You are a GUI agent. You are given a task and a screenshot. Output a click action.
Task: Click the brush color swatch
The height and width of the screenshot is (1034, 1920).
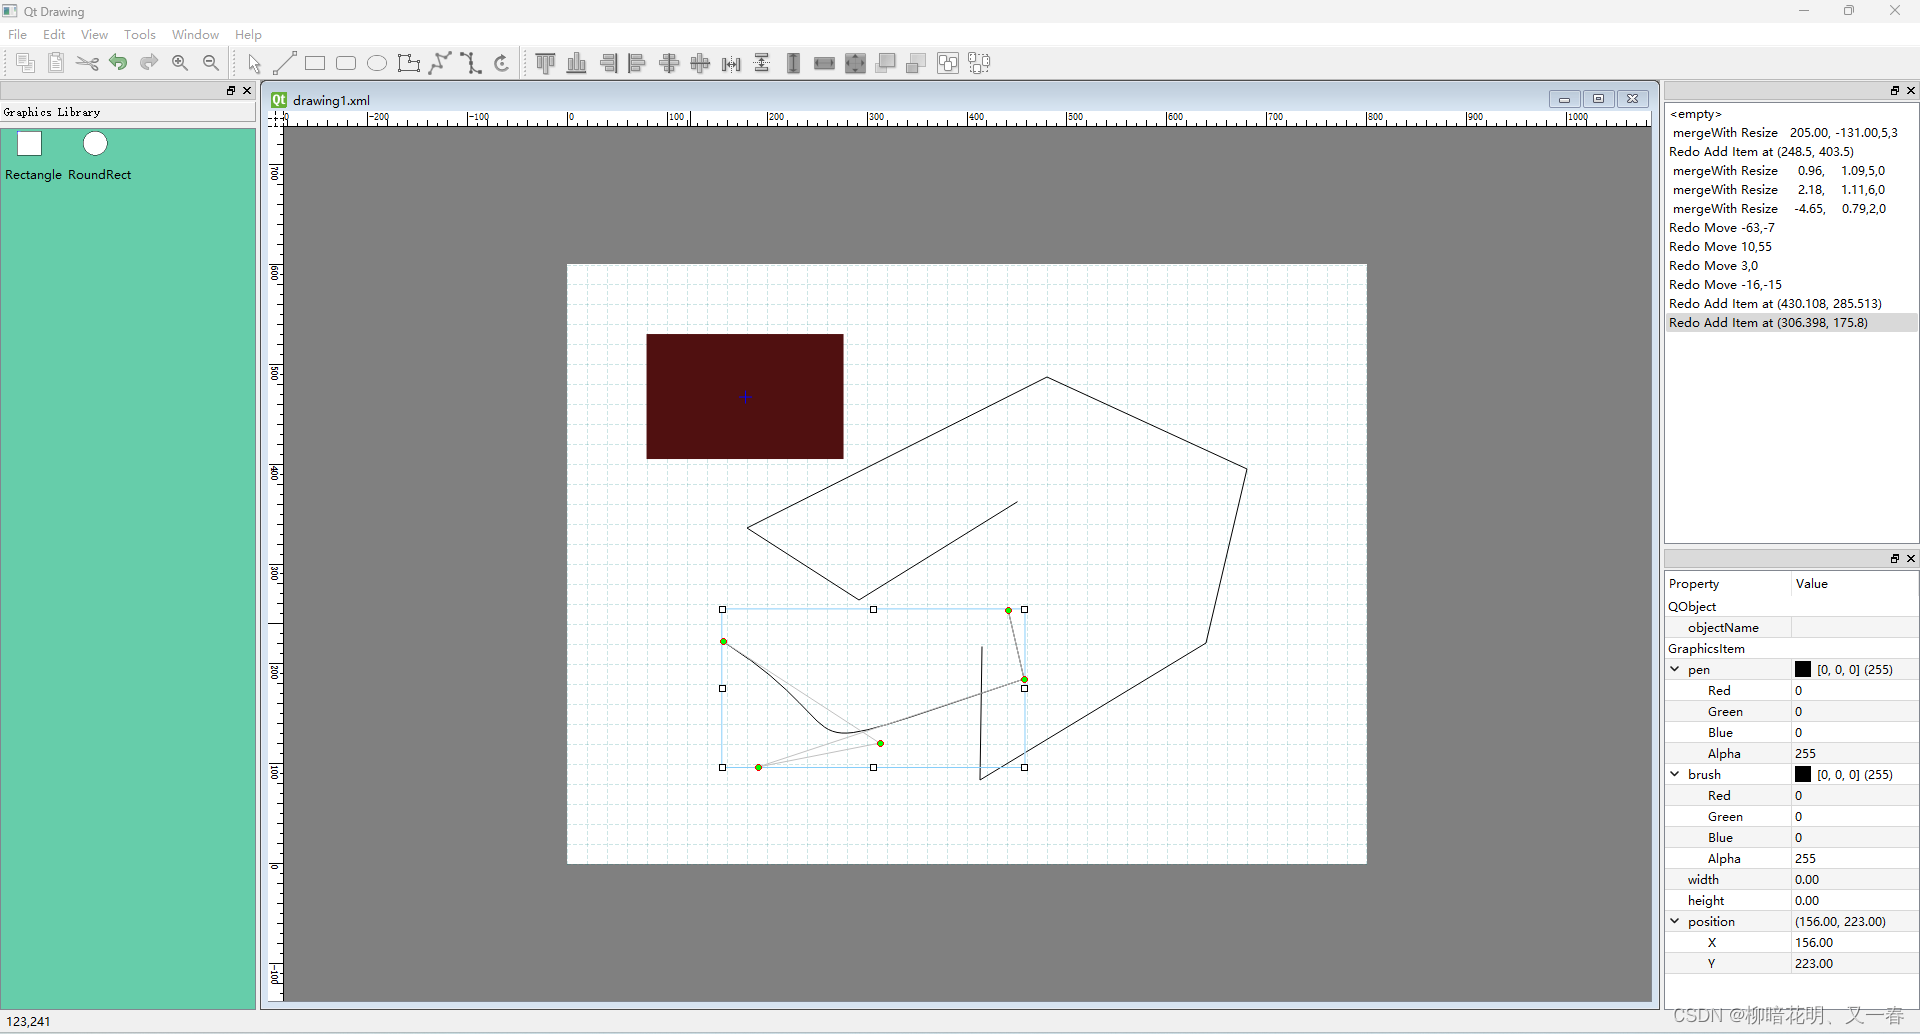[x=1803, y=774]
